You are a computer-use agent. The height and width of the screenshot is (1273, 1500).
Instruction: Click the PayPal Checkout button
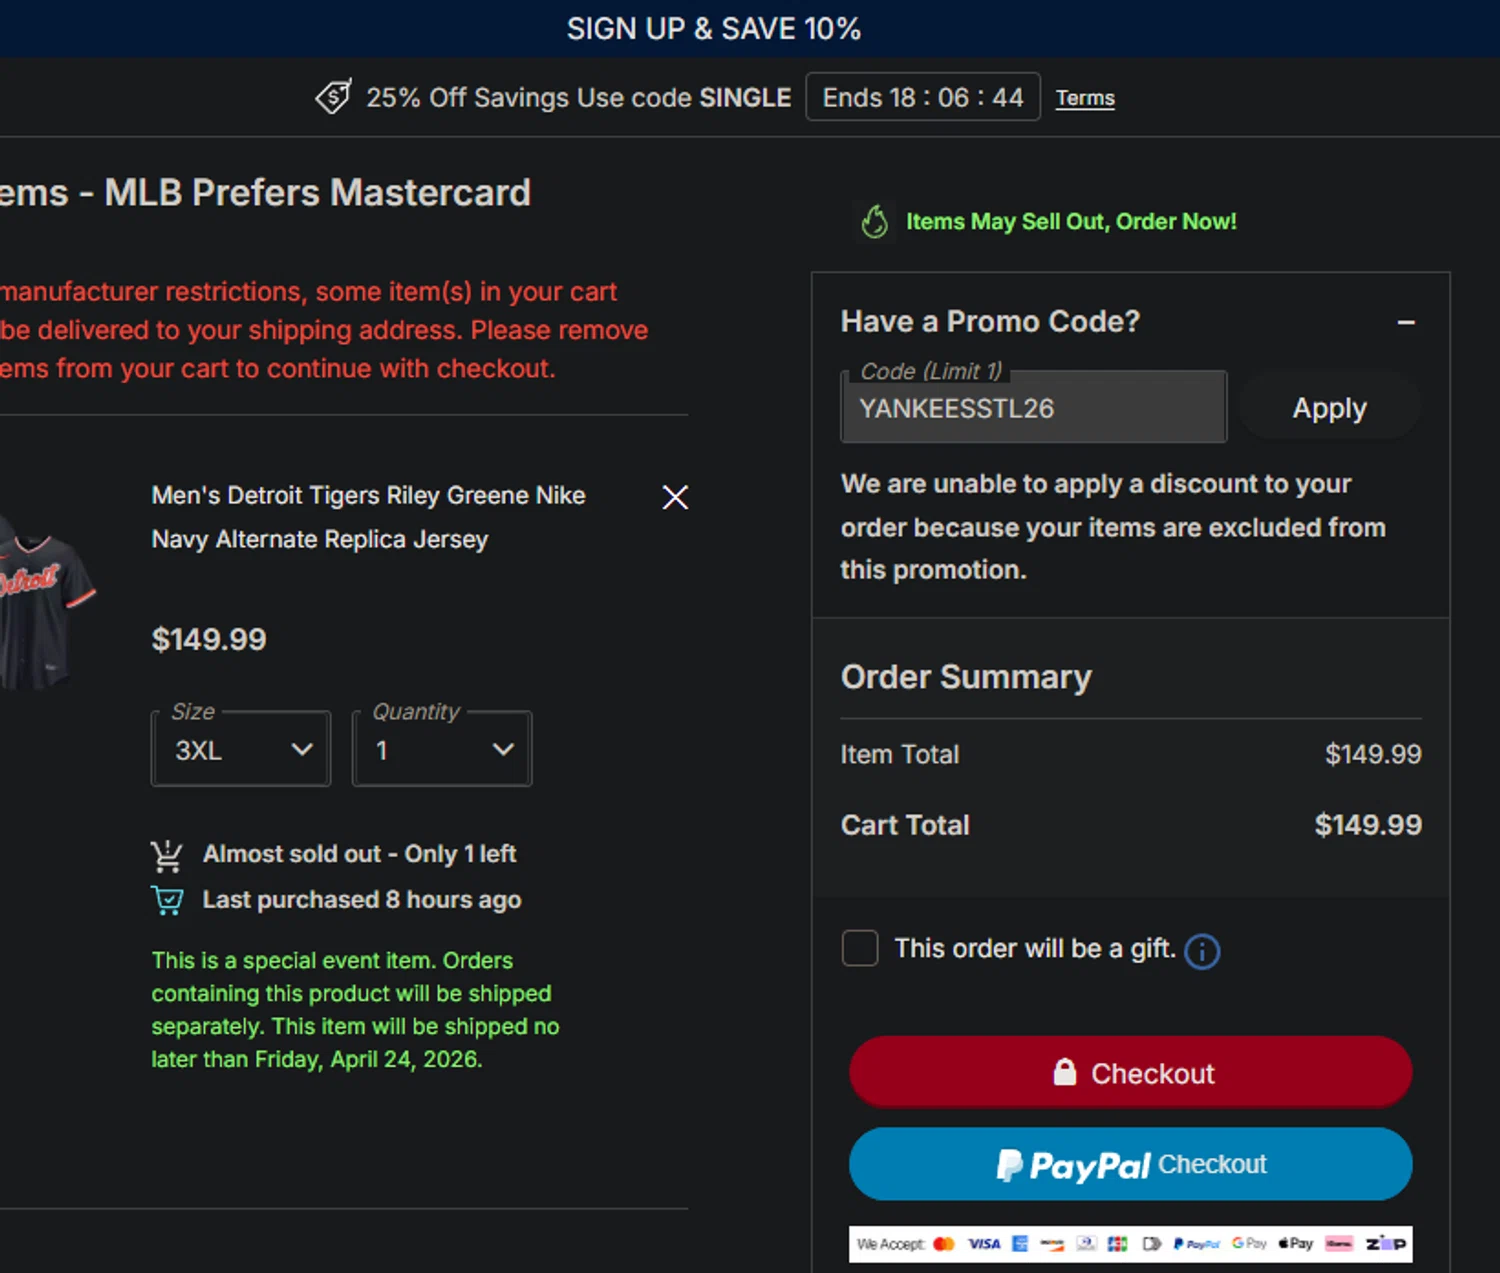(1130, 1164)
